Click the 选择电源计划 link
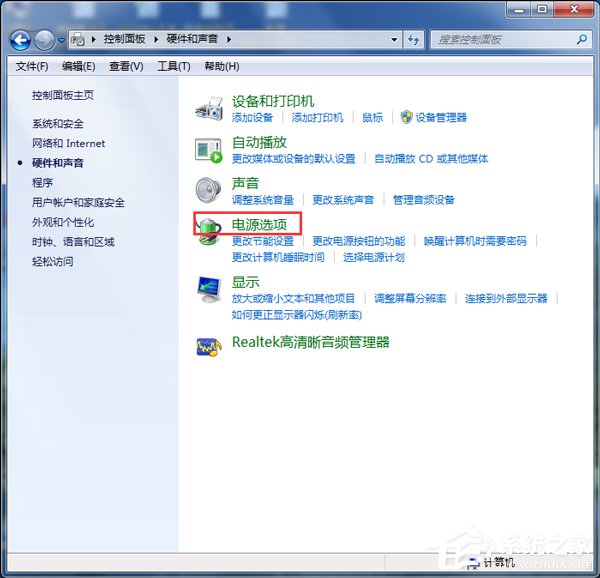The width and height of the screenshot is (600, 578). tap(373, 257)
